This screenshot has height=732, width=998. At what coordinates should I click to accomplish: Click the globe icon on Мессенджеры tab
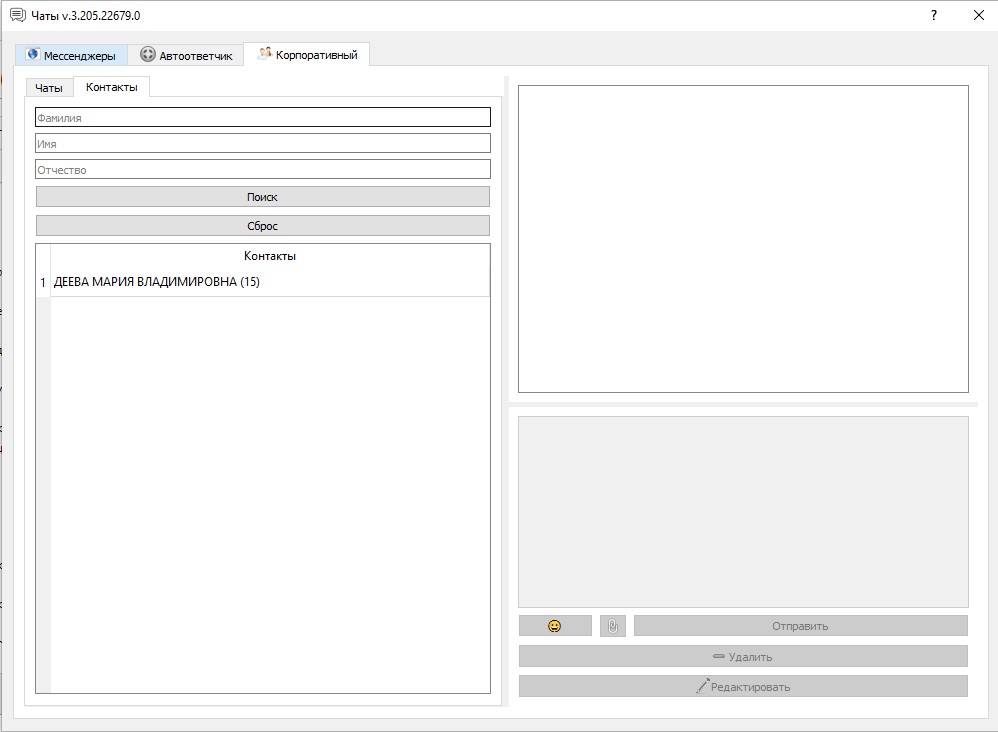(x=33, y=55)
